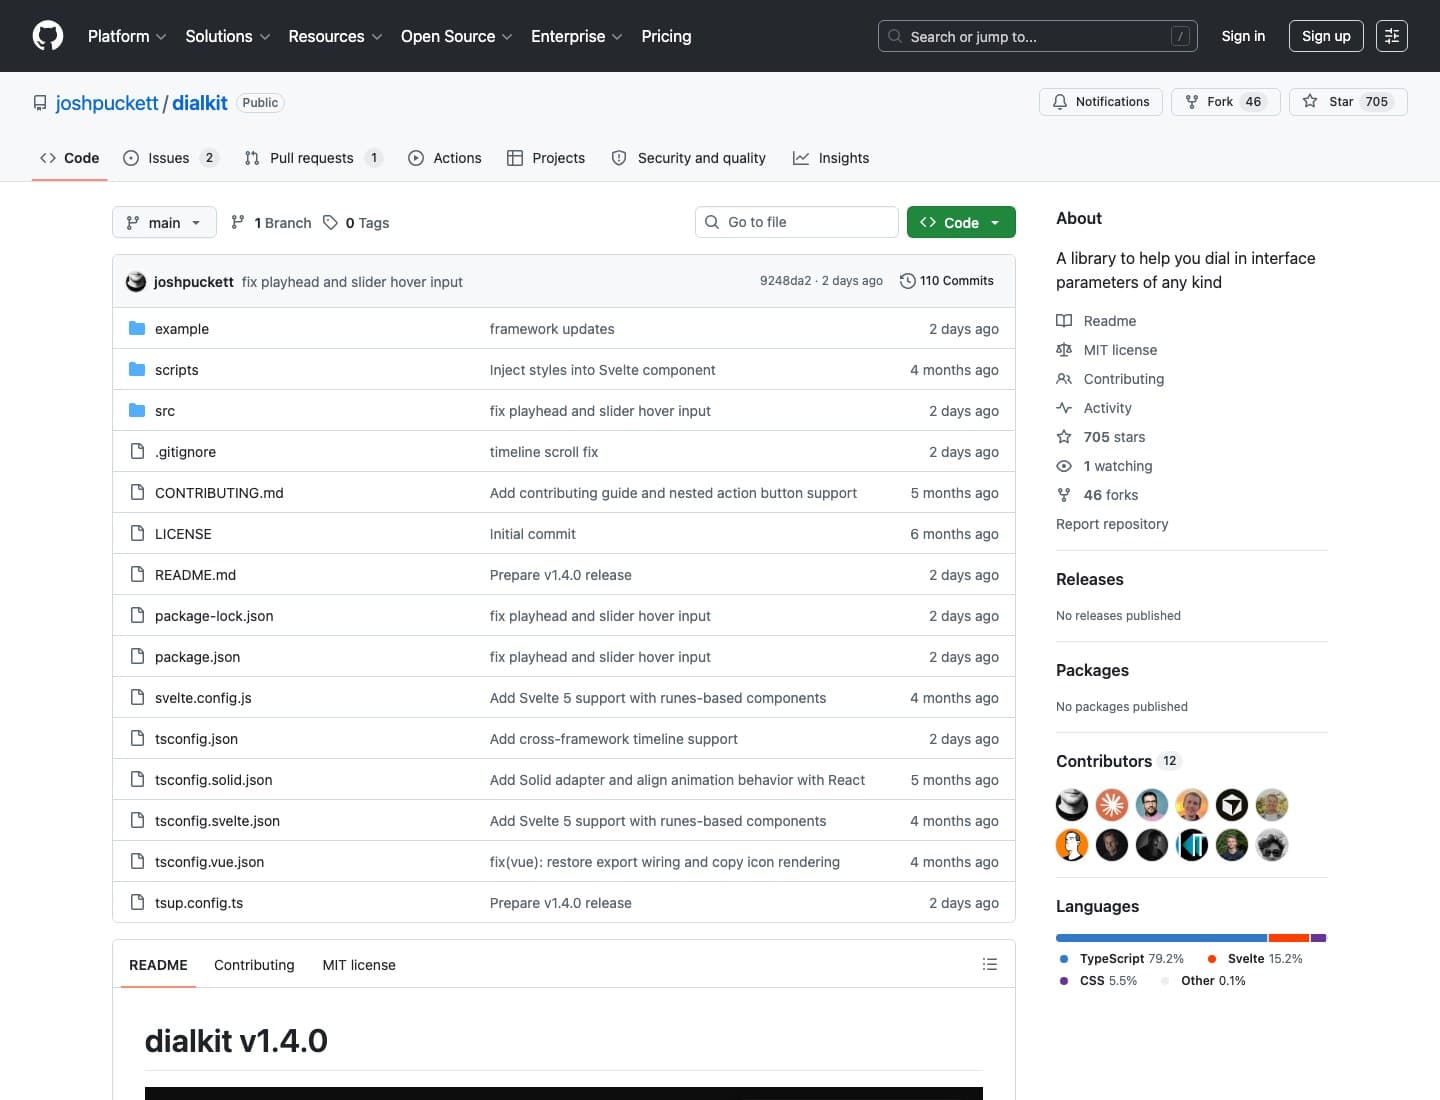This screenshot has width=1440, height=1100.
Task: Click the README.md file icon
Action: tap(137, 574)
